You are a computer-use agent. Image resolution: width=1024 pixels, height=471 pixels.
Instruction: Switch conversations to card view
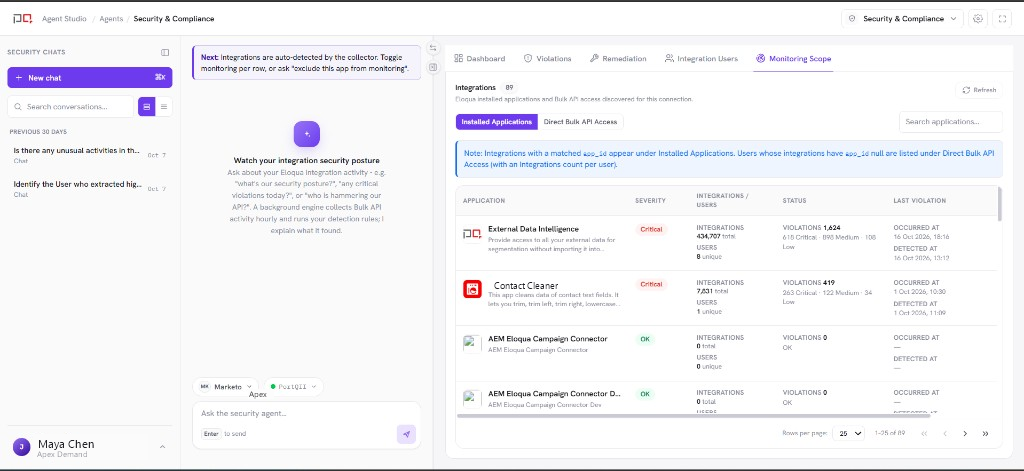pyautogui.click(x=147, y=106)
